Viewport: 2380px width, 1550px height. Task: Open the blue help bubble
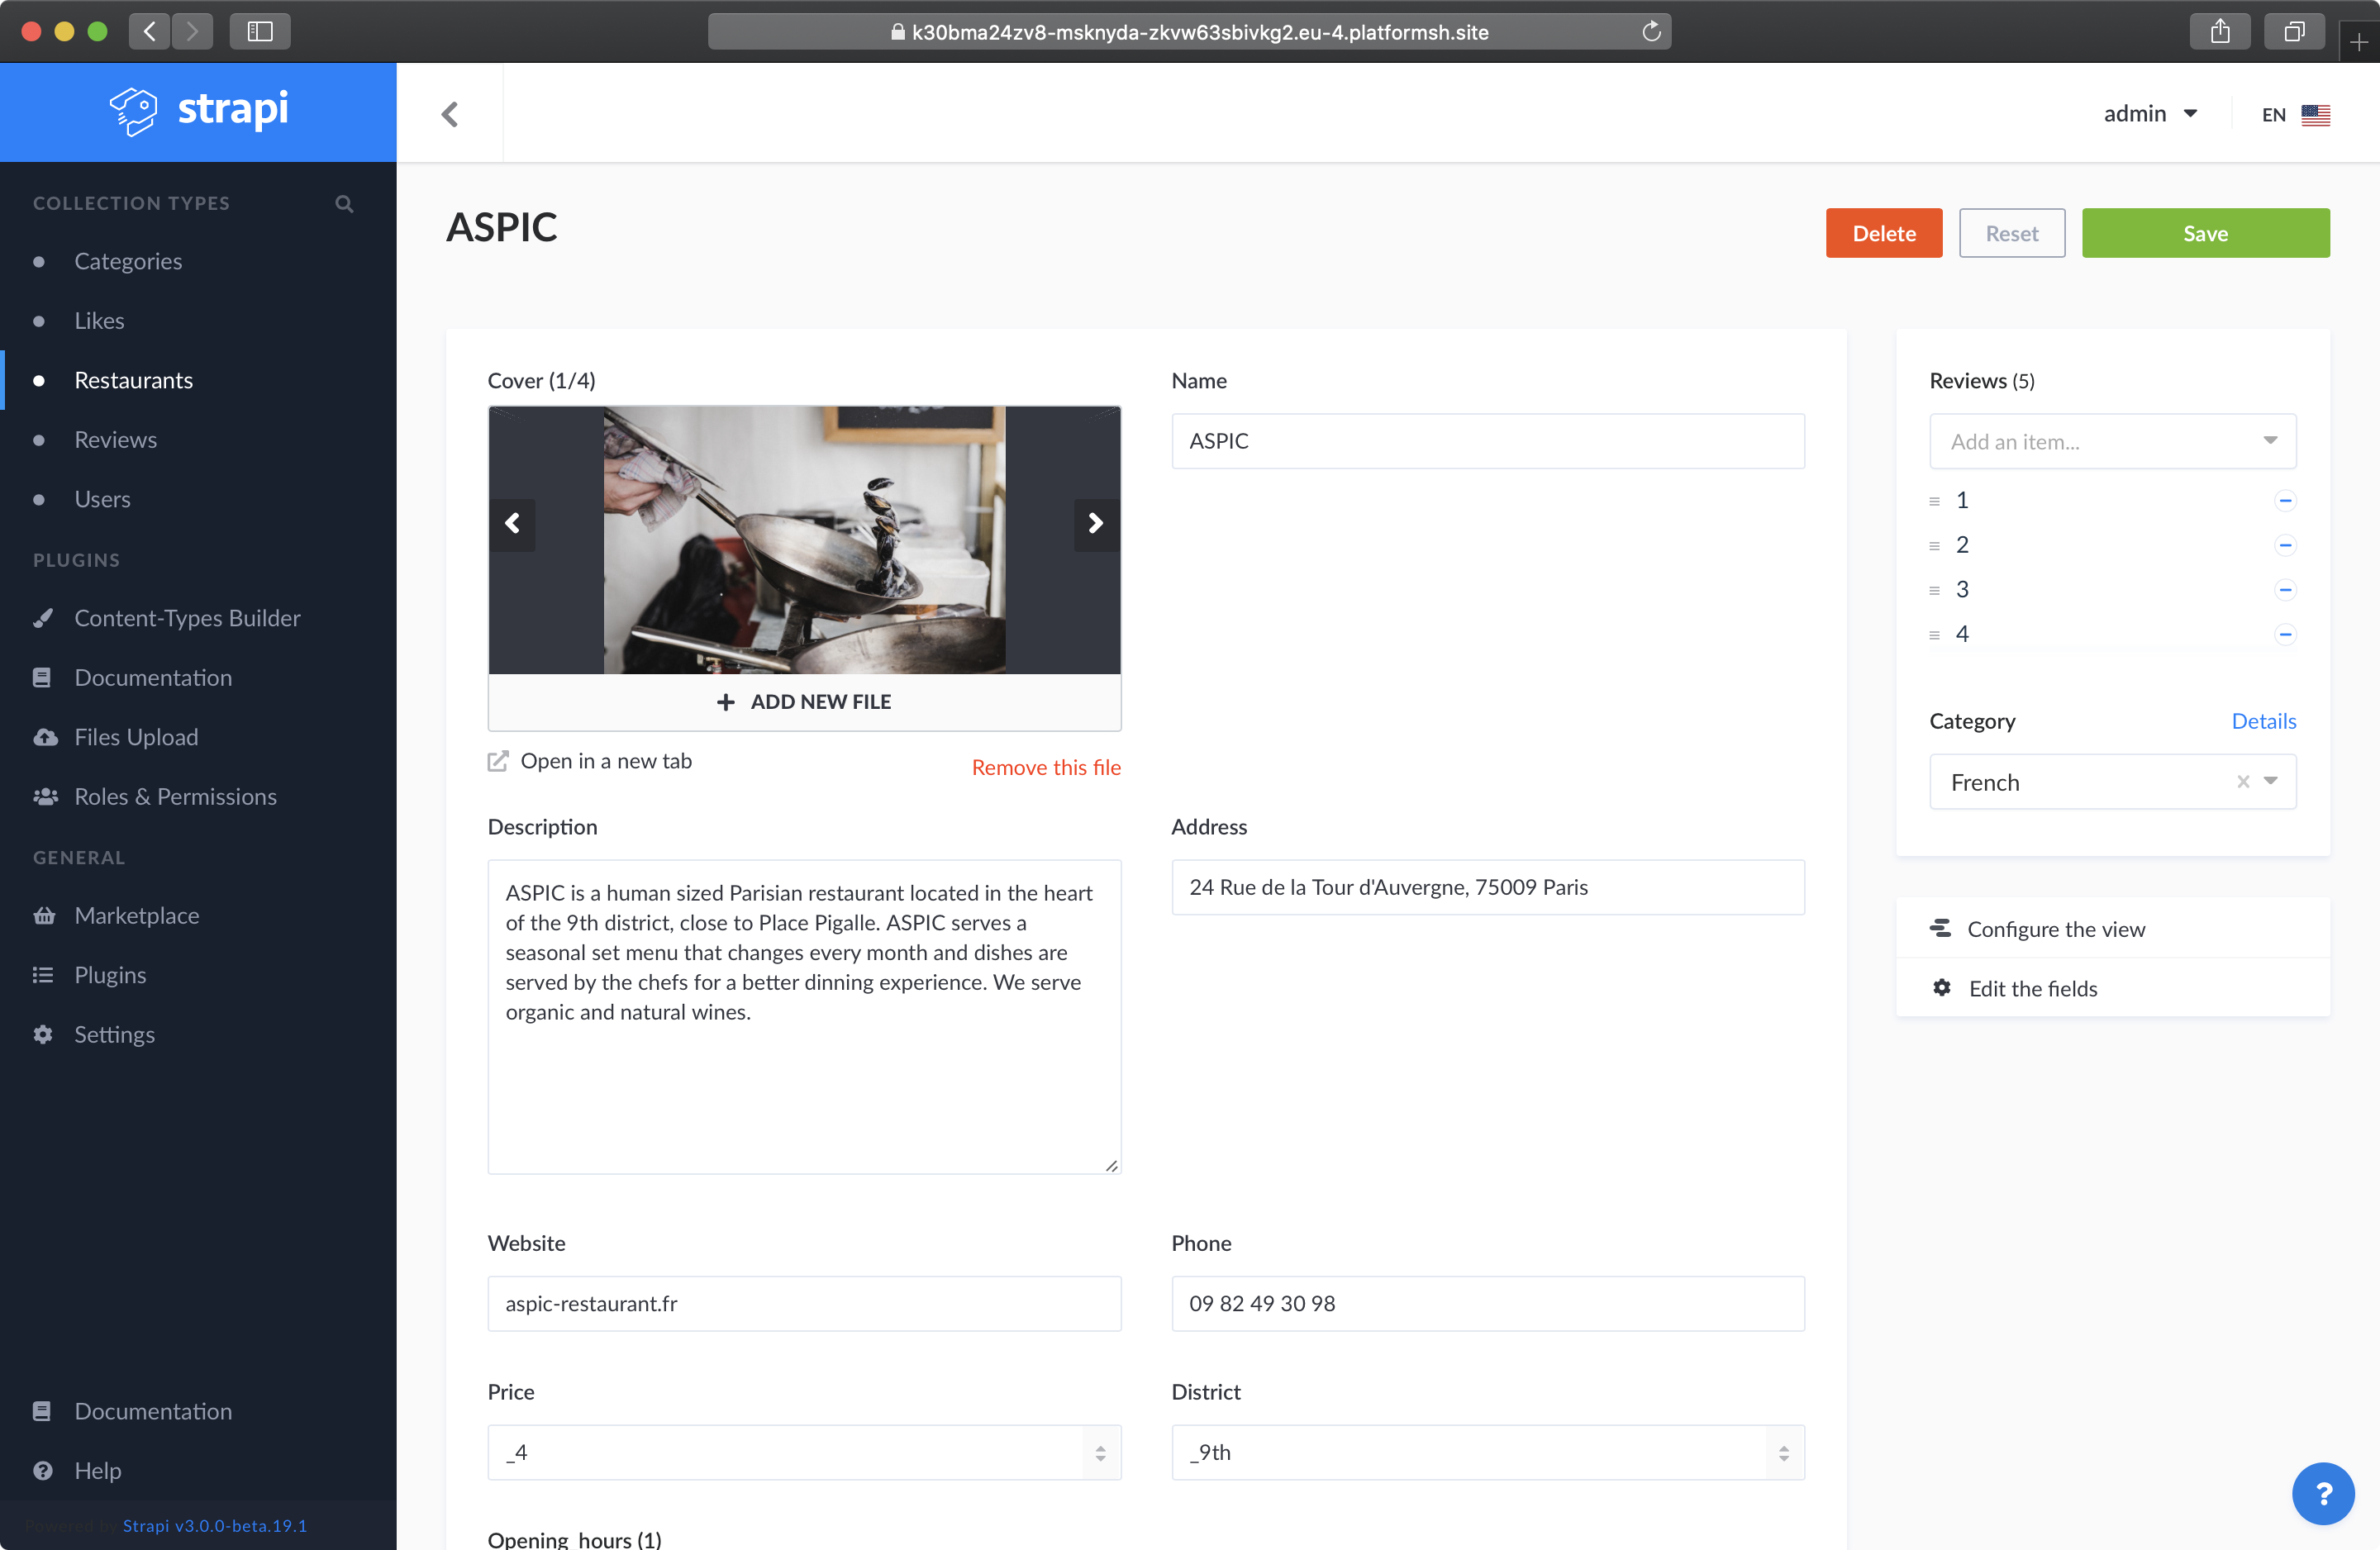2322,1493
